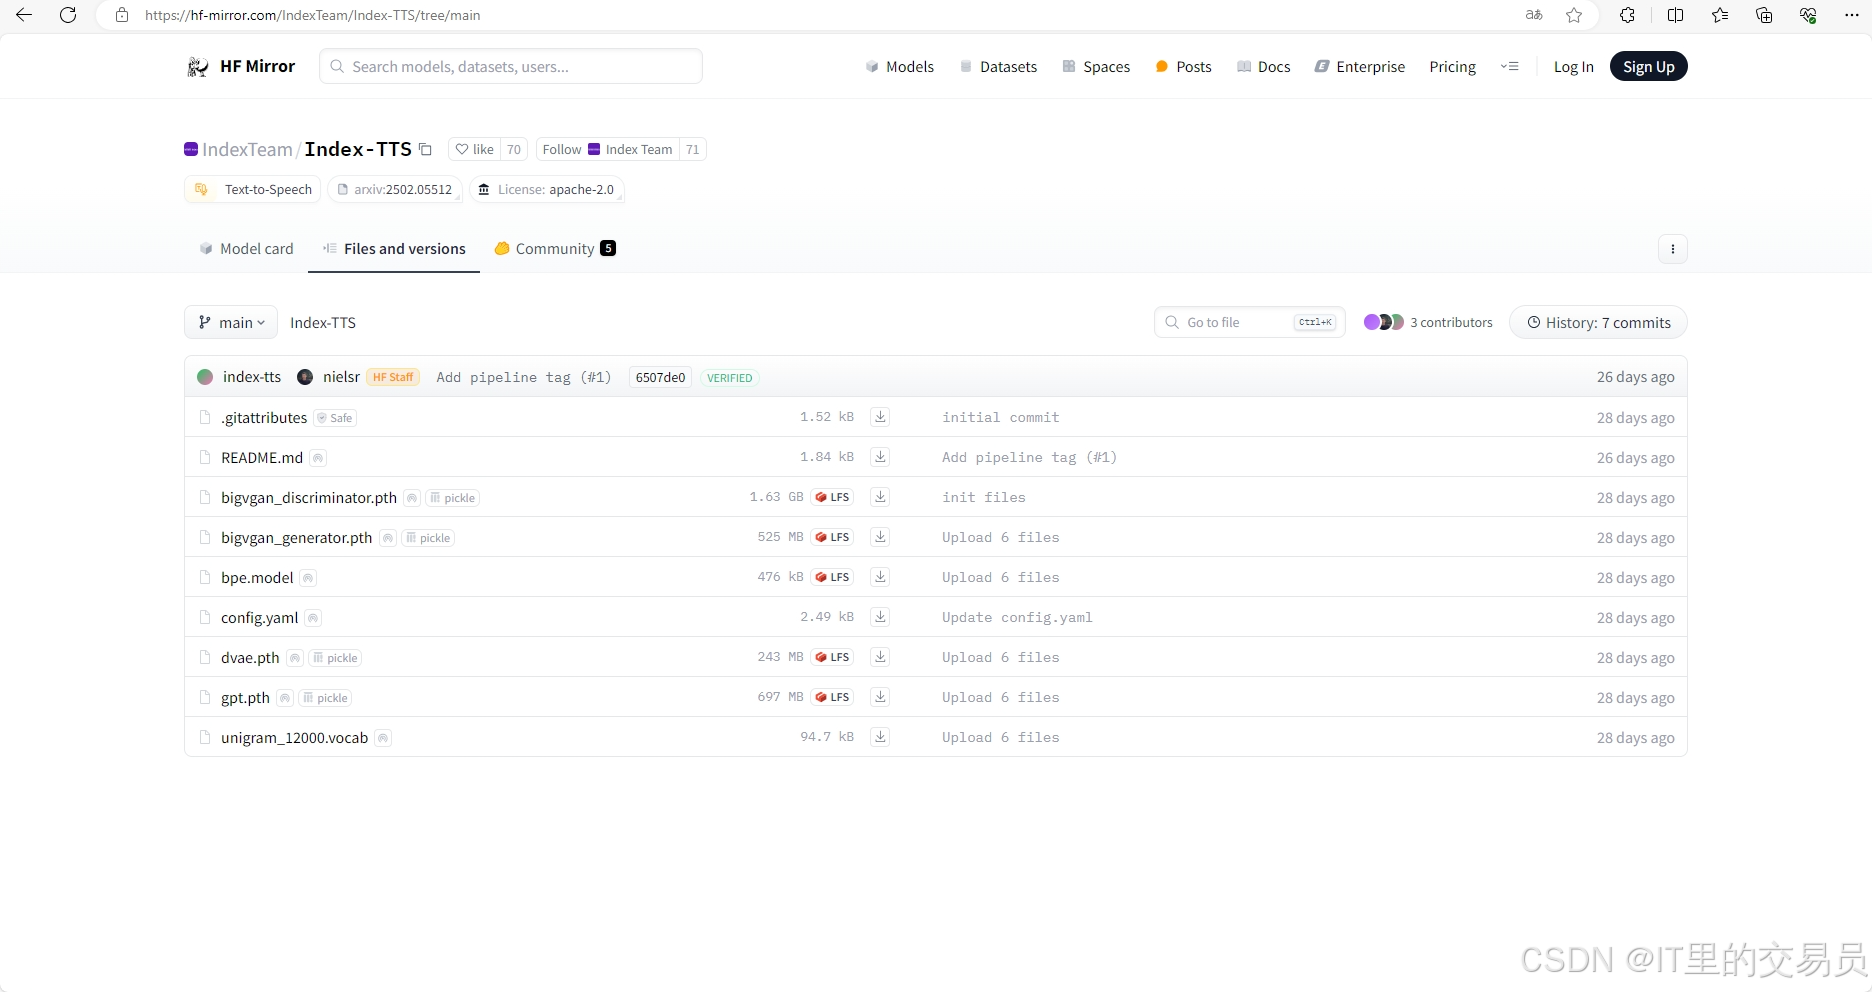Download bigvgan_discriminator.pth
The height and width of the screenshot is (992, 1872).
click(x=880, y=497)
